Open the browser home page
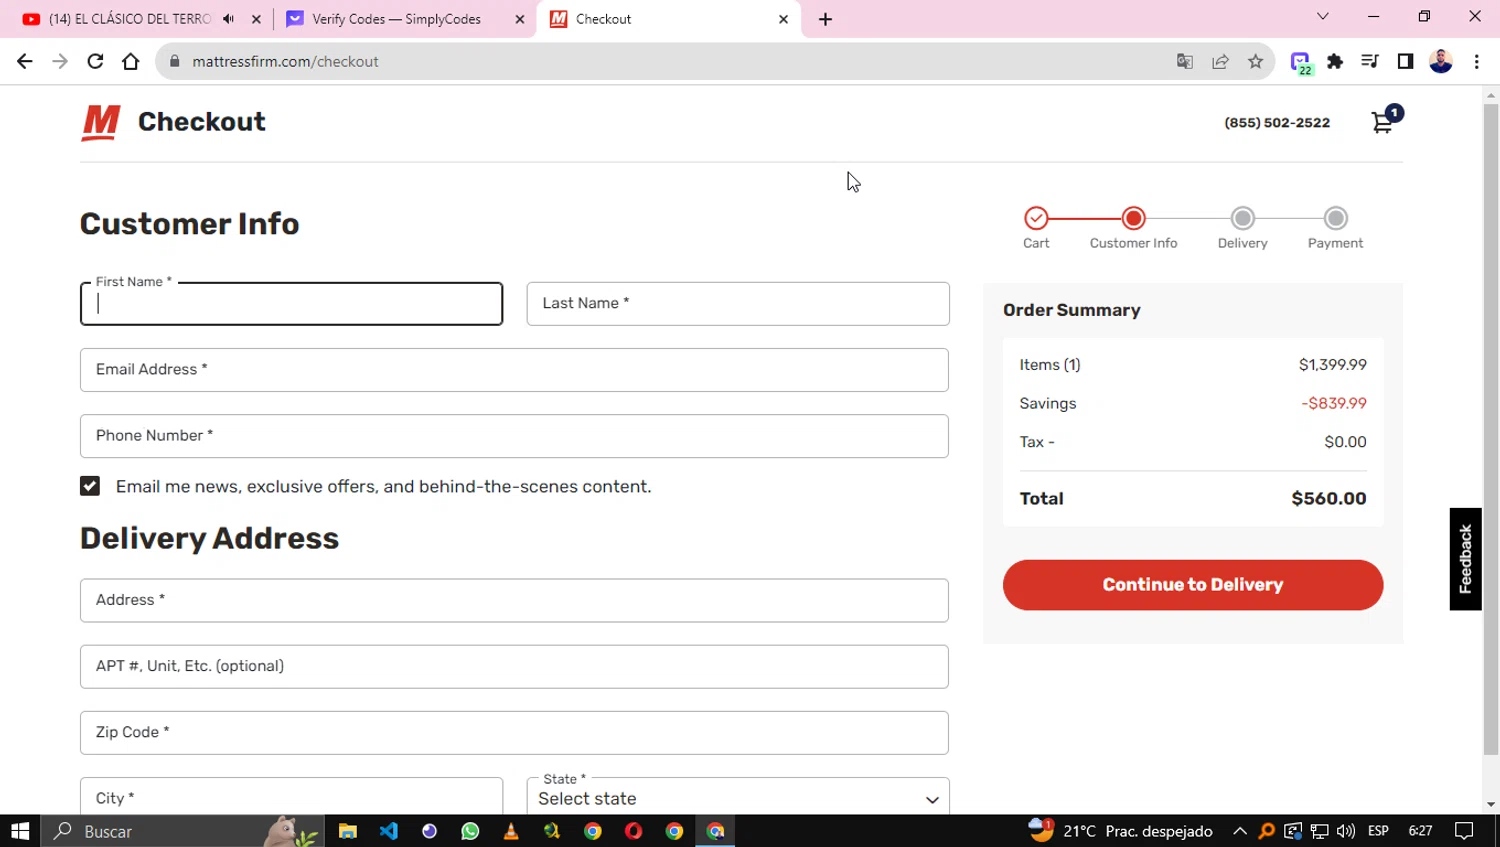Viewport: 1500px width, 847px height. click(130, 61)
